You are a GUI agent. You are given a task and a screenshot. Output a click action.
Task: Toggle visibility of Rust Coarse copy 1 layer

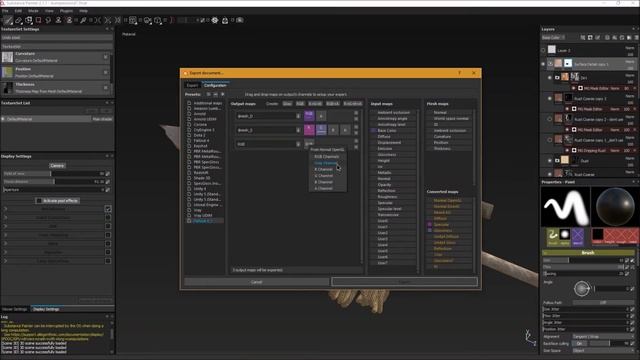coord(550,98)
